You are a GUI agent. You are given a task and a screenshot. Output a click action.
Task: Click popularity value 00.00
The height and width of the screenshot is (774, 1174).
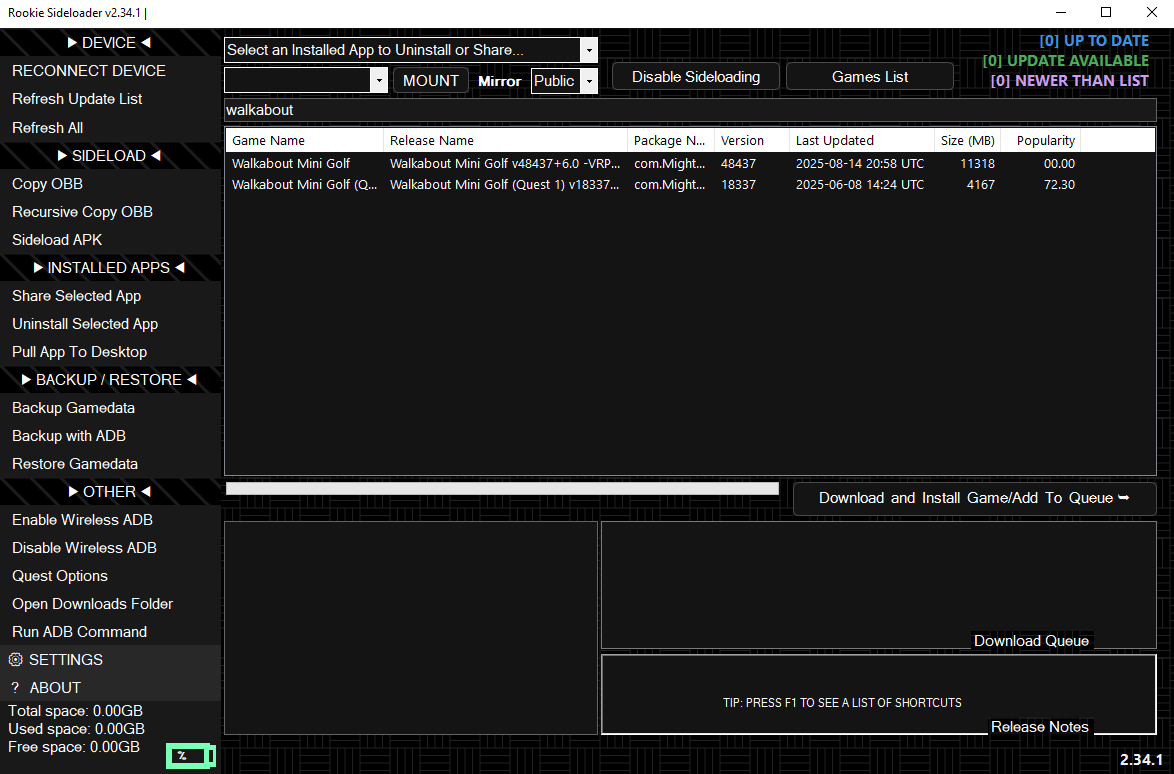pyautogui.click(x=1059, y=163)
